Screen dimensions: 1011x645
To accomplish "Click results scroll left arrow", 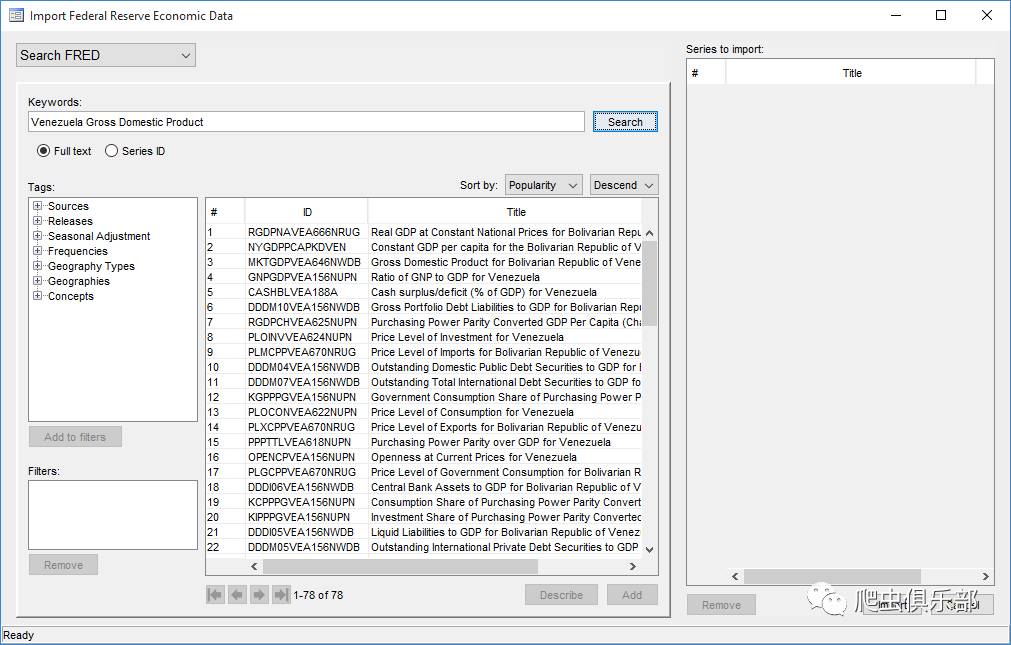I will (x=254, y=566).
